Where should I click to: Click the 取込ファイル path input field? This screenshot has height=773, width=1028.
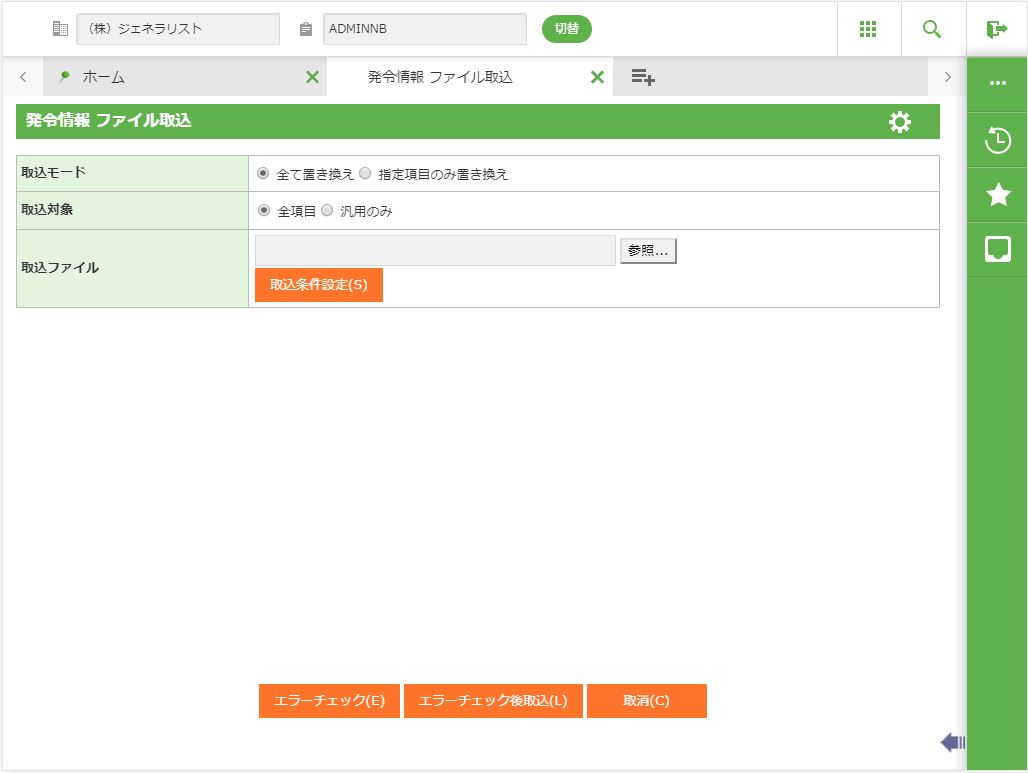tap(435, 251)
